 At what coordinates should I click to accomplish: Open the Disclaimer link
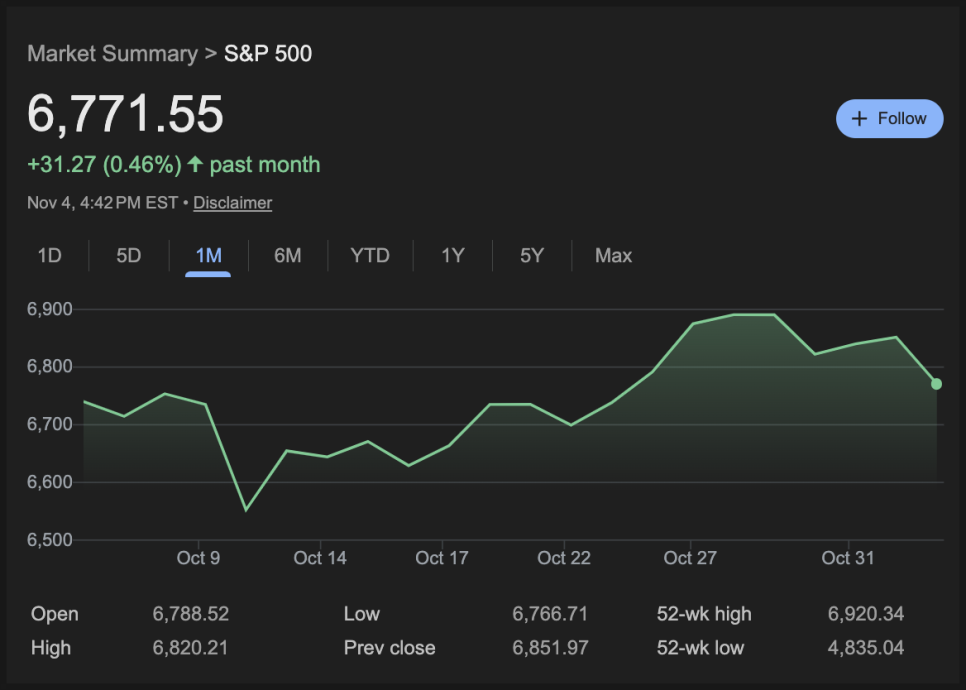pyautogui.click(x=232, y=203)
